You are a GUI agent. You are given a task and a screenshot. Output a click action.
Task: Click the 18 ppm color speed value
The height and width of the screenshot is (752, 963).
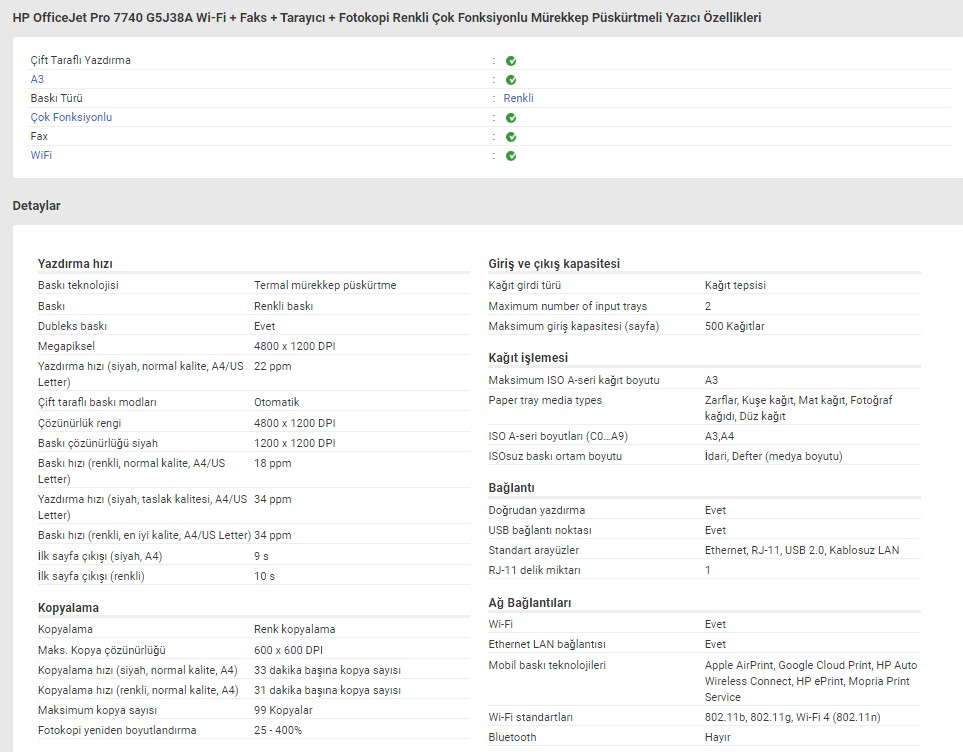pos(273,463)
